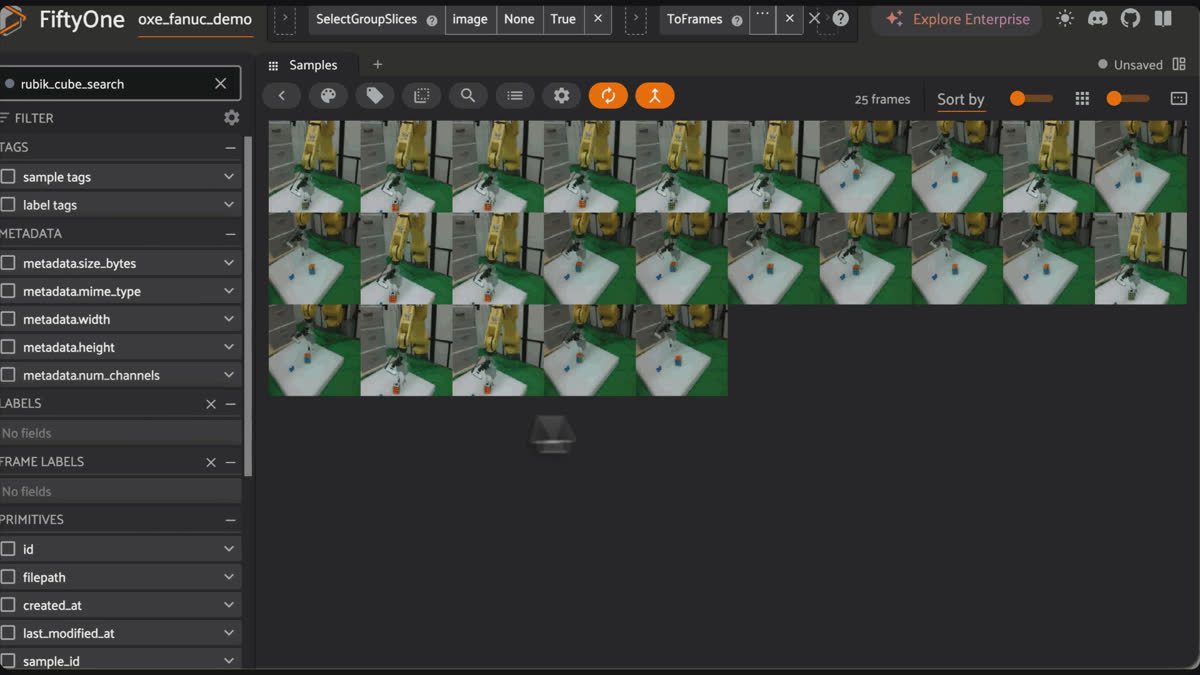Viewport: 1200px width, 675px height.
Task: Open ToFrames help icon
Action: point(737,20)
